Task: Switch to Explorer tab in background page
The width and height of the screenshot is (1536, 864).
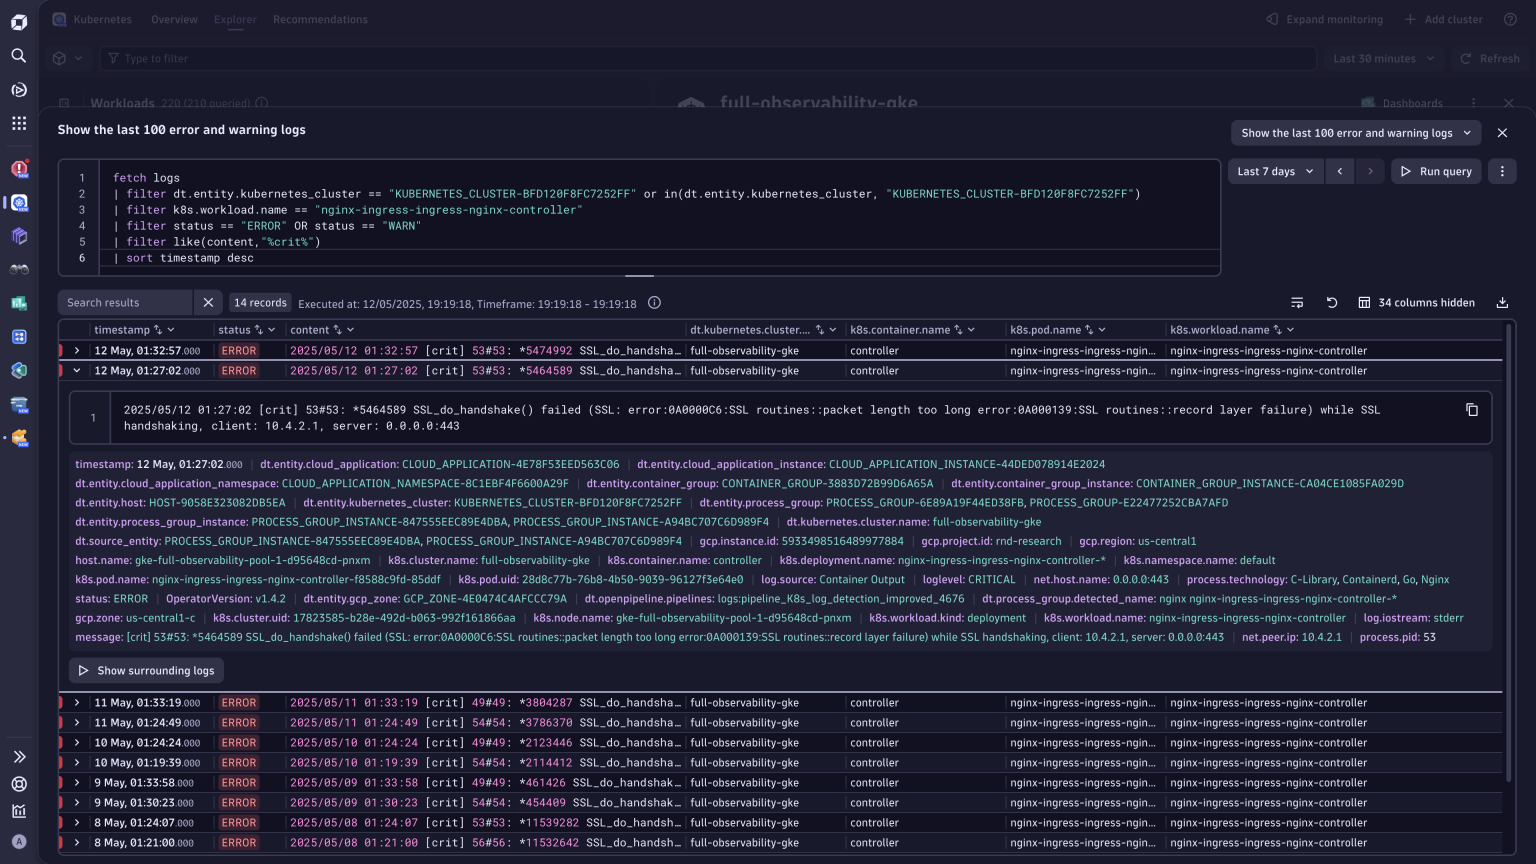Action: pos(235,19)
